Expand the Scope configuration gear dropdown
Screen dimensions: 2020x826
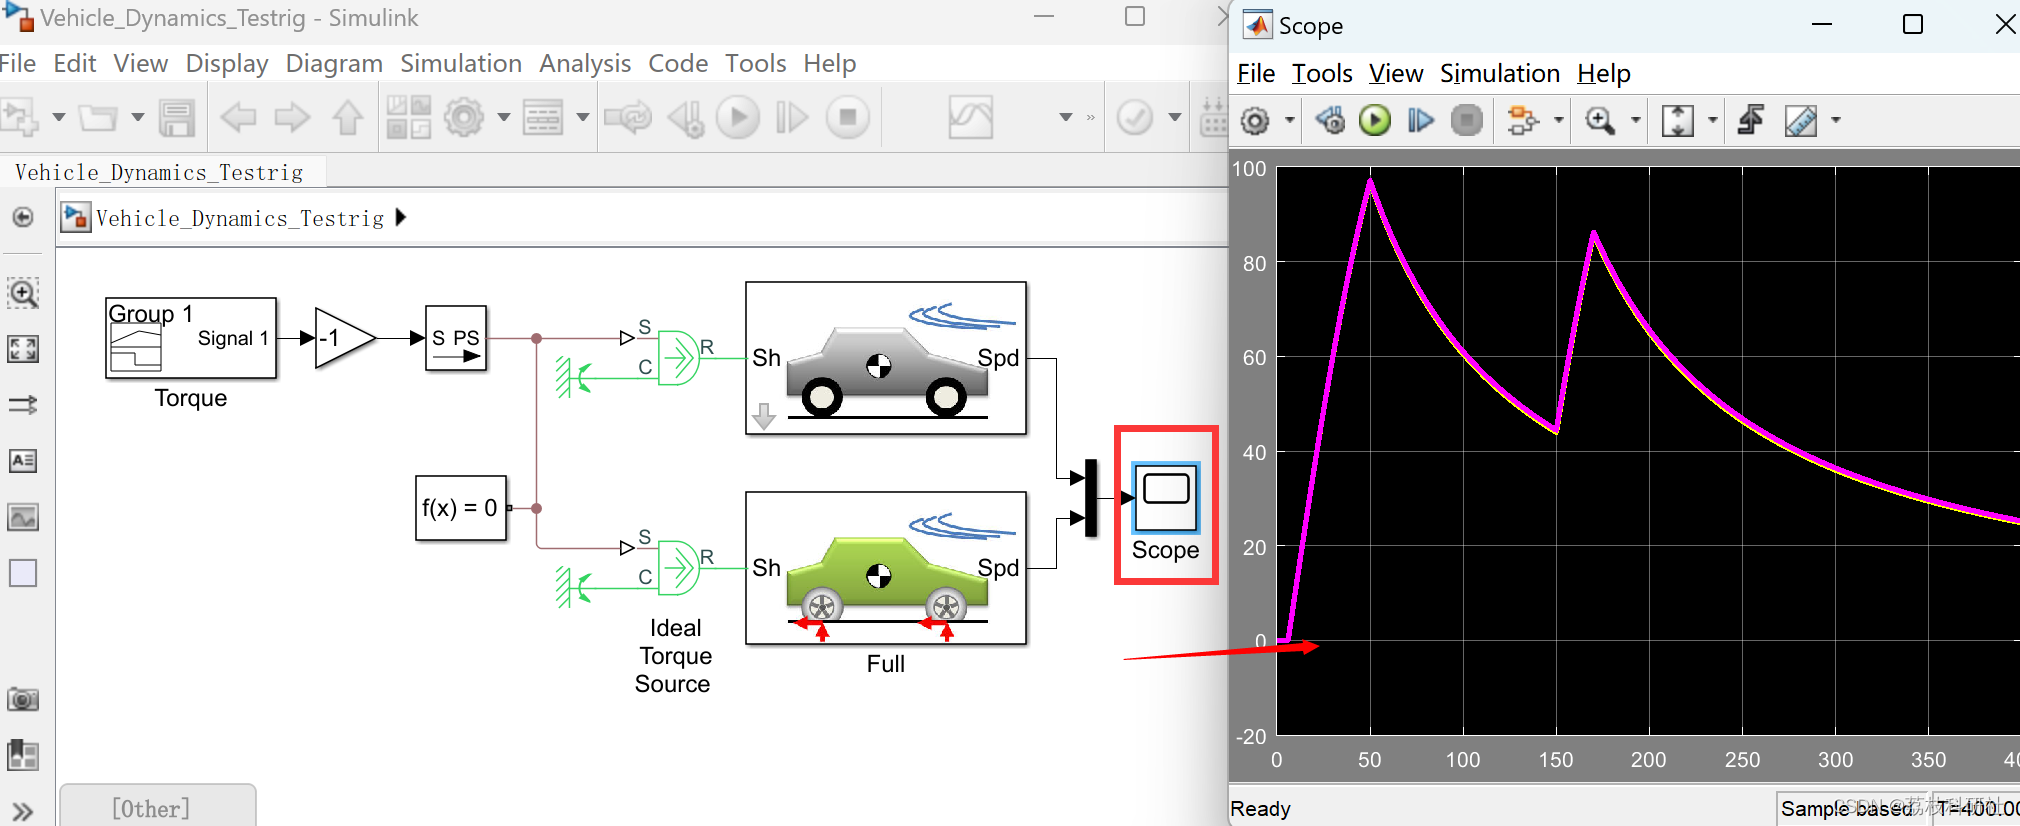point(1290,121)
